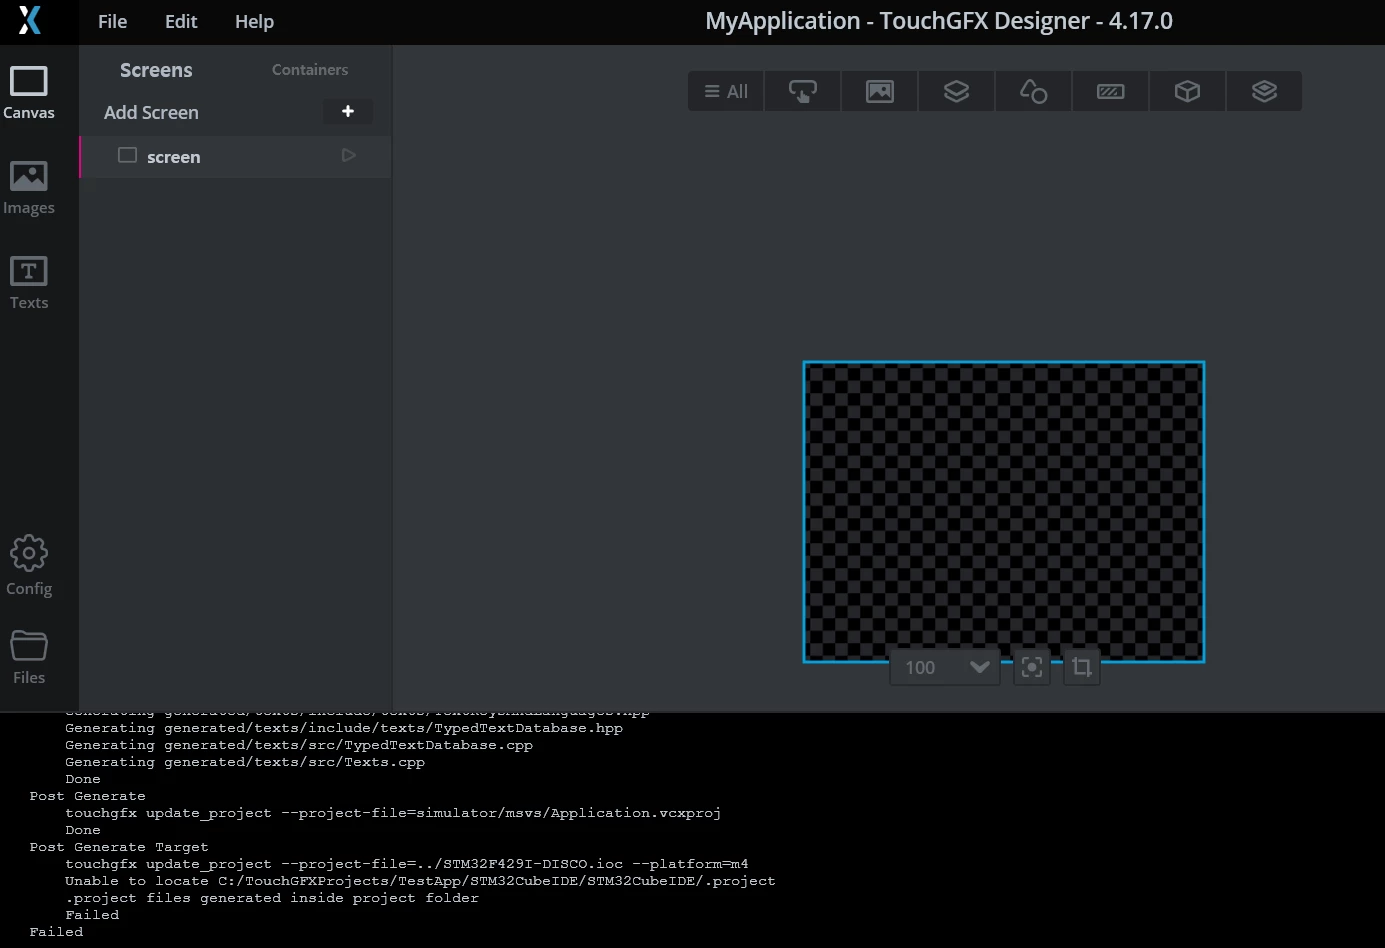
Task: Click log line ending TypedTextDatabase.cpp
Action: [x=299, y=745]
